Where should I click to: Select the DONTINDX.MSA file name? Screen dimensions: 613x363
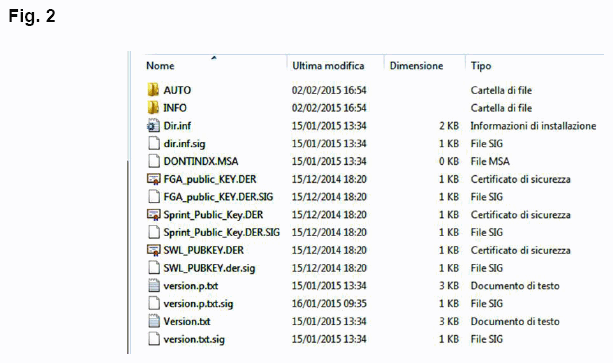[x=201, y=161]
